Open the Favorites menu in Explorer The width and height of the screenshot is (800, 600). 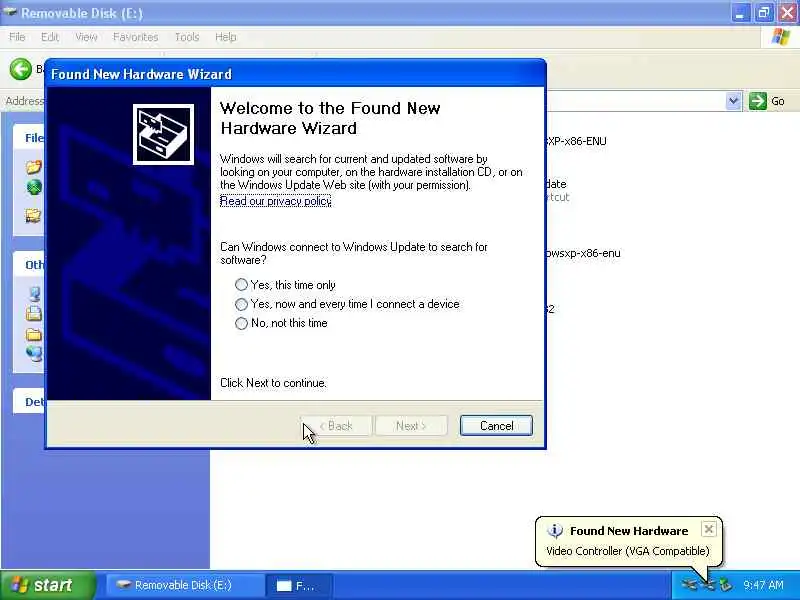[136, 37]
